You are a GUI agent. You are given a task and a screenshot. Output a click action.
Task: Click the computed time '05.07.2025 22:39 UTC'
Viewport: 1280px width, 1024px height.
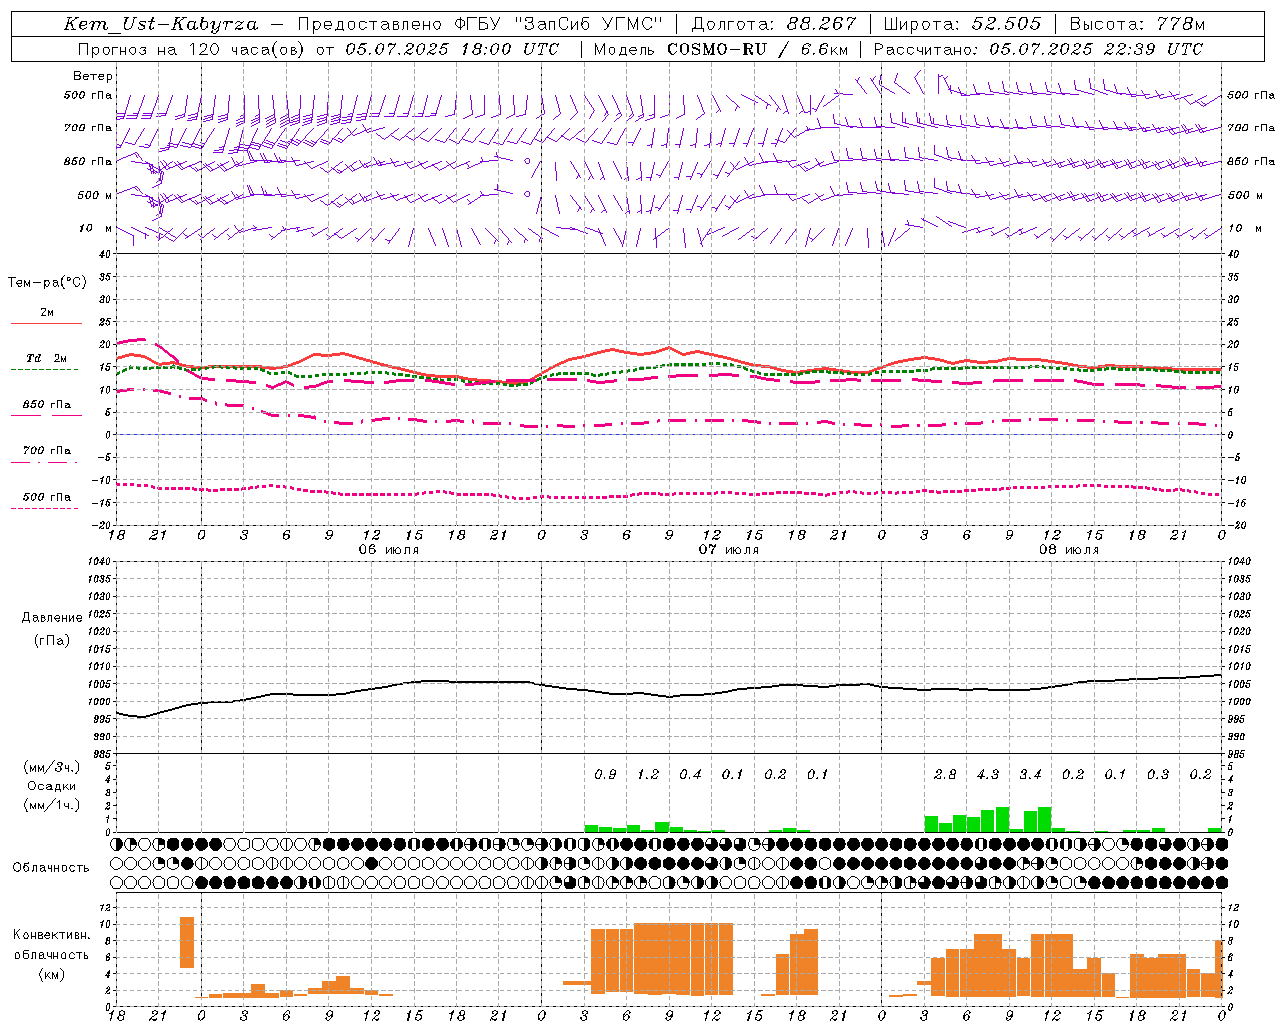click(x=1096, y=49)
